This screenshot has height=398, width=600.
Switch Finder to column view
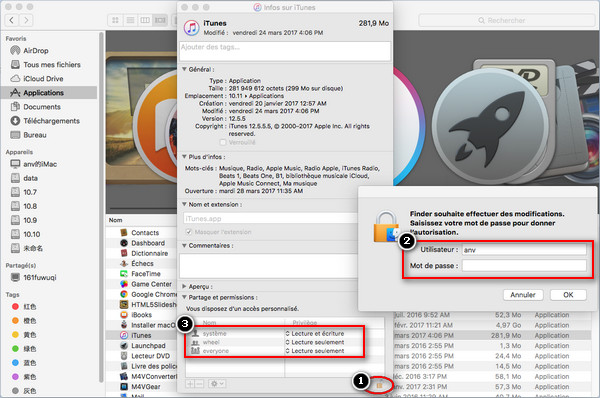coord(145,20)
